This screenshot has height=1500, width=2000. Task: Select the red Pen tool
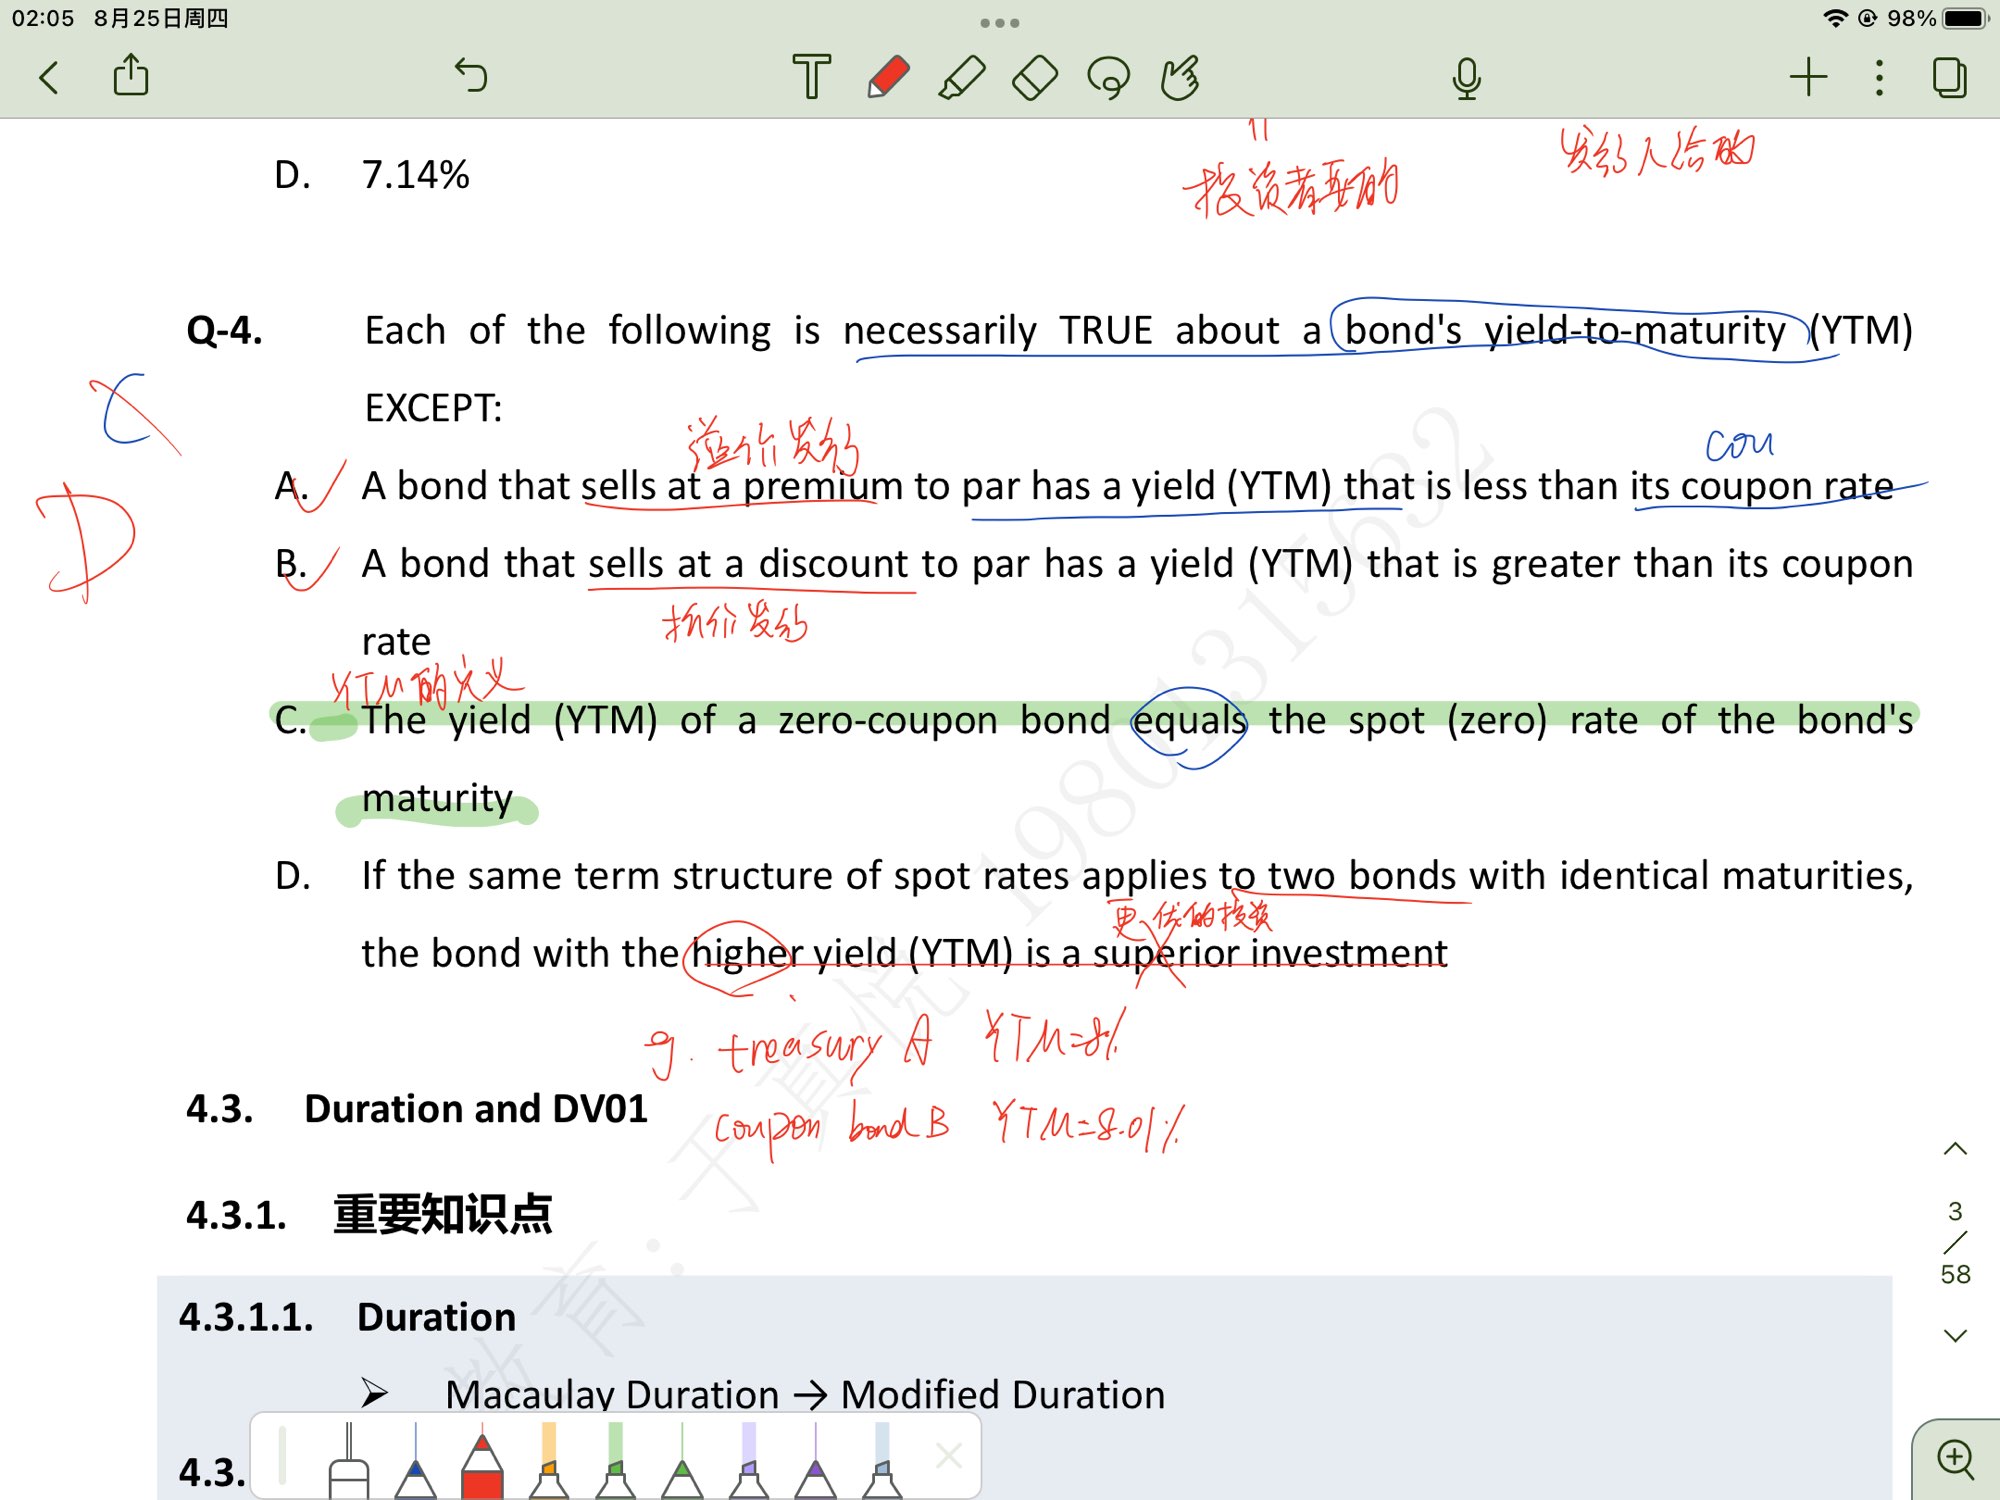887,77
